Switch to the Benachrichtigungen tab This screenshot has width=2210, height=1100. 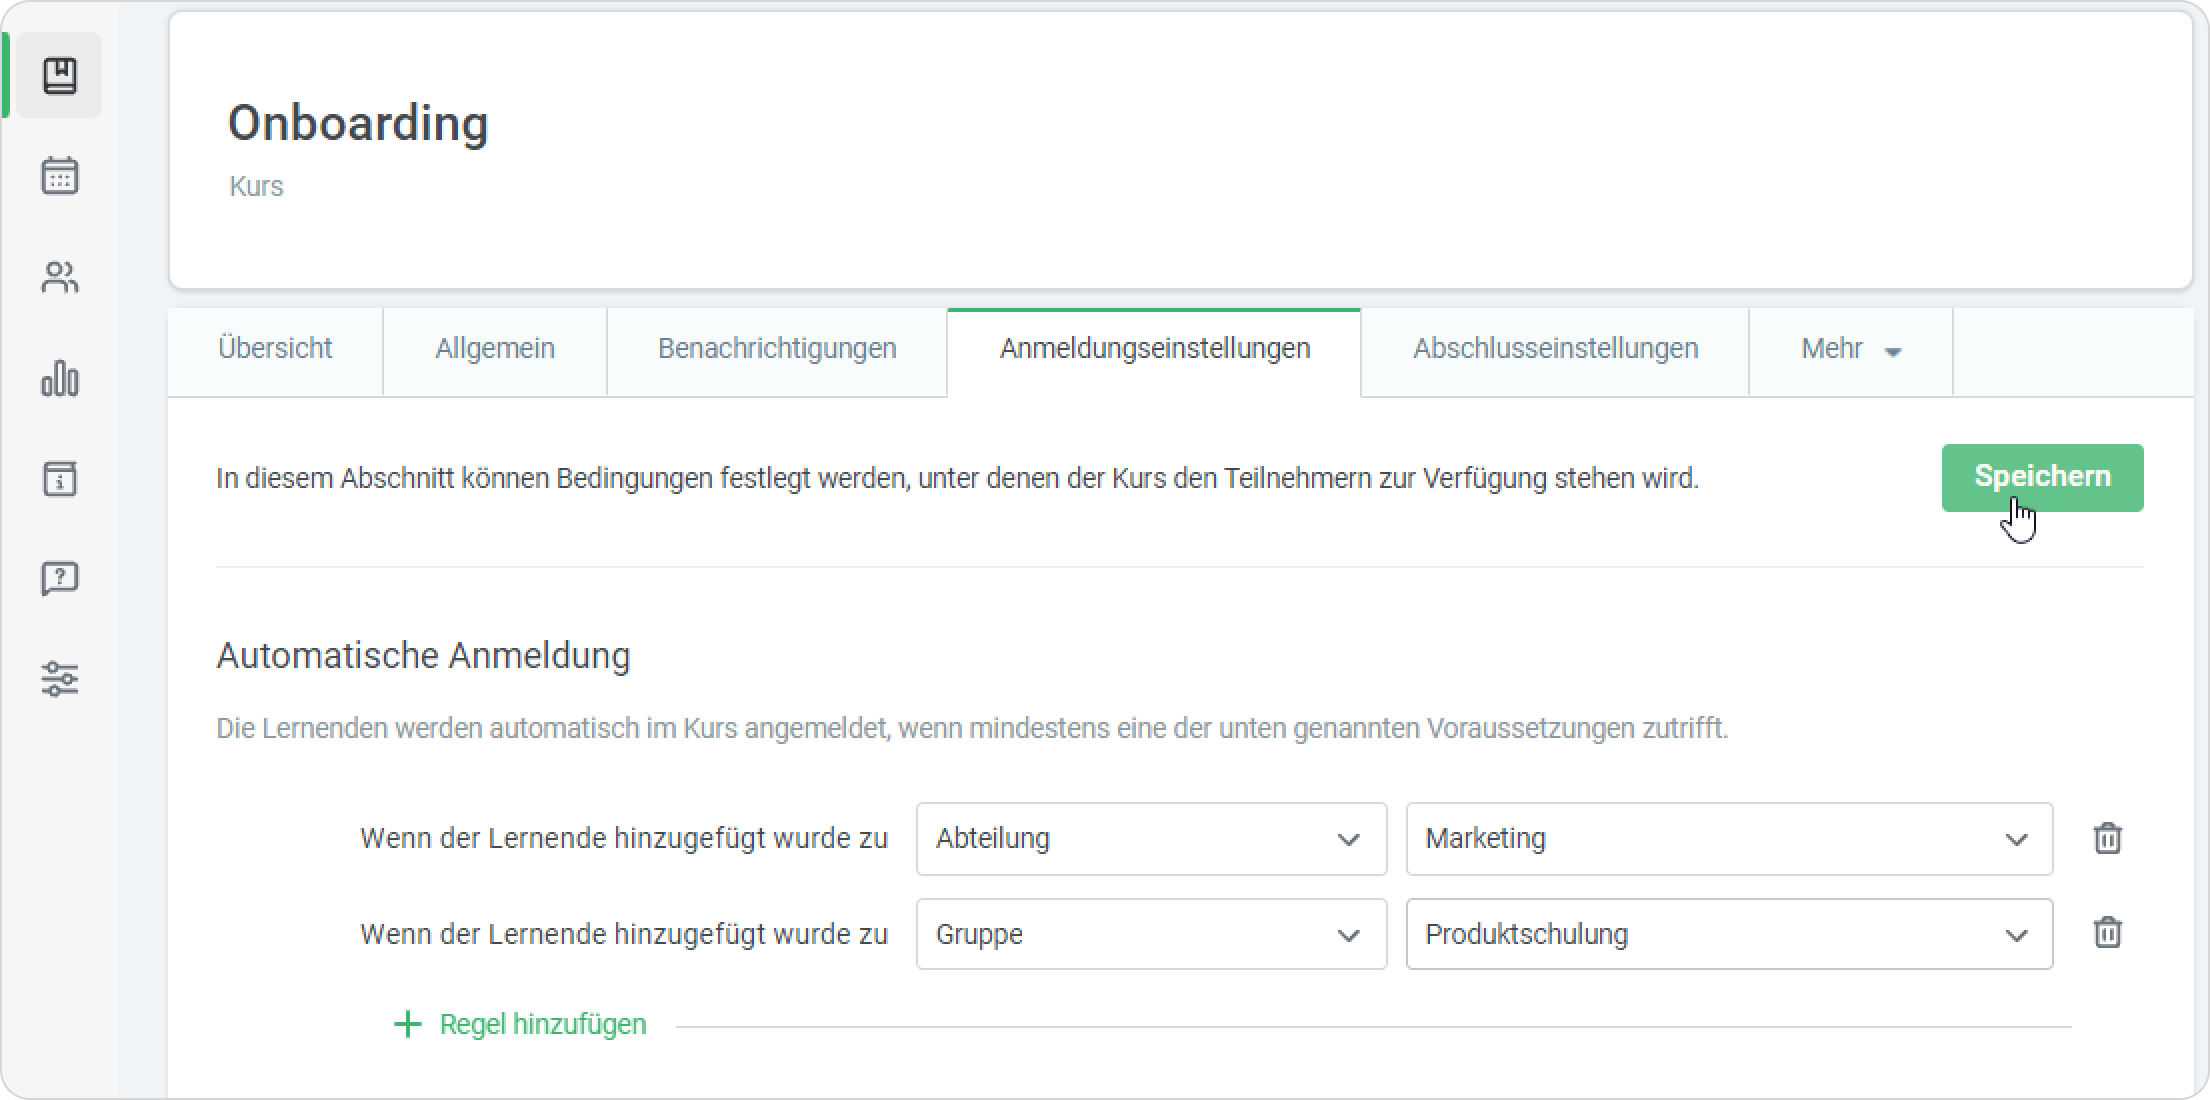pyautogui.click(x=777, y=349)
